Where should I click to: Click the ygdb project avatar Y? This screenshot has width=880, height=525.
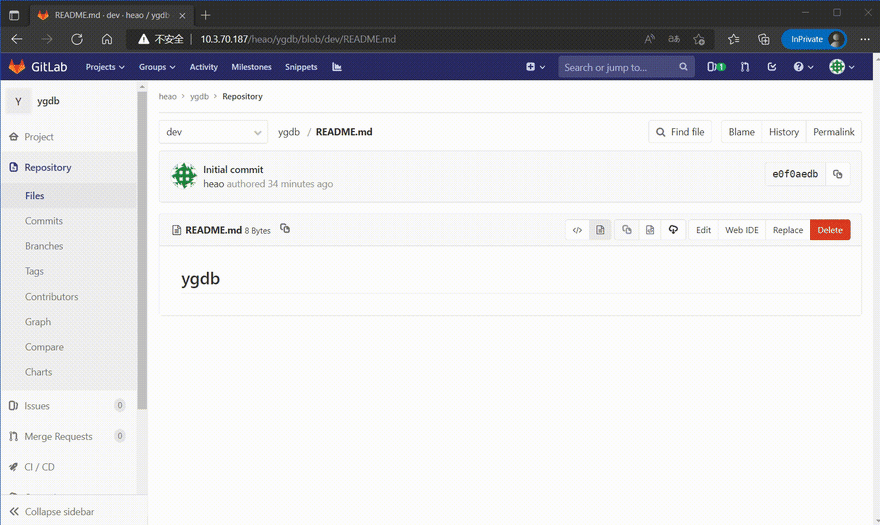[18, 102]
